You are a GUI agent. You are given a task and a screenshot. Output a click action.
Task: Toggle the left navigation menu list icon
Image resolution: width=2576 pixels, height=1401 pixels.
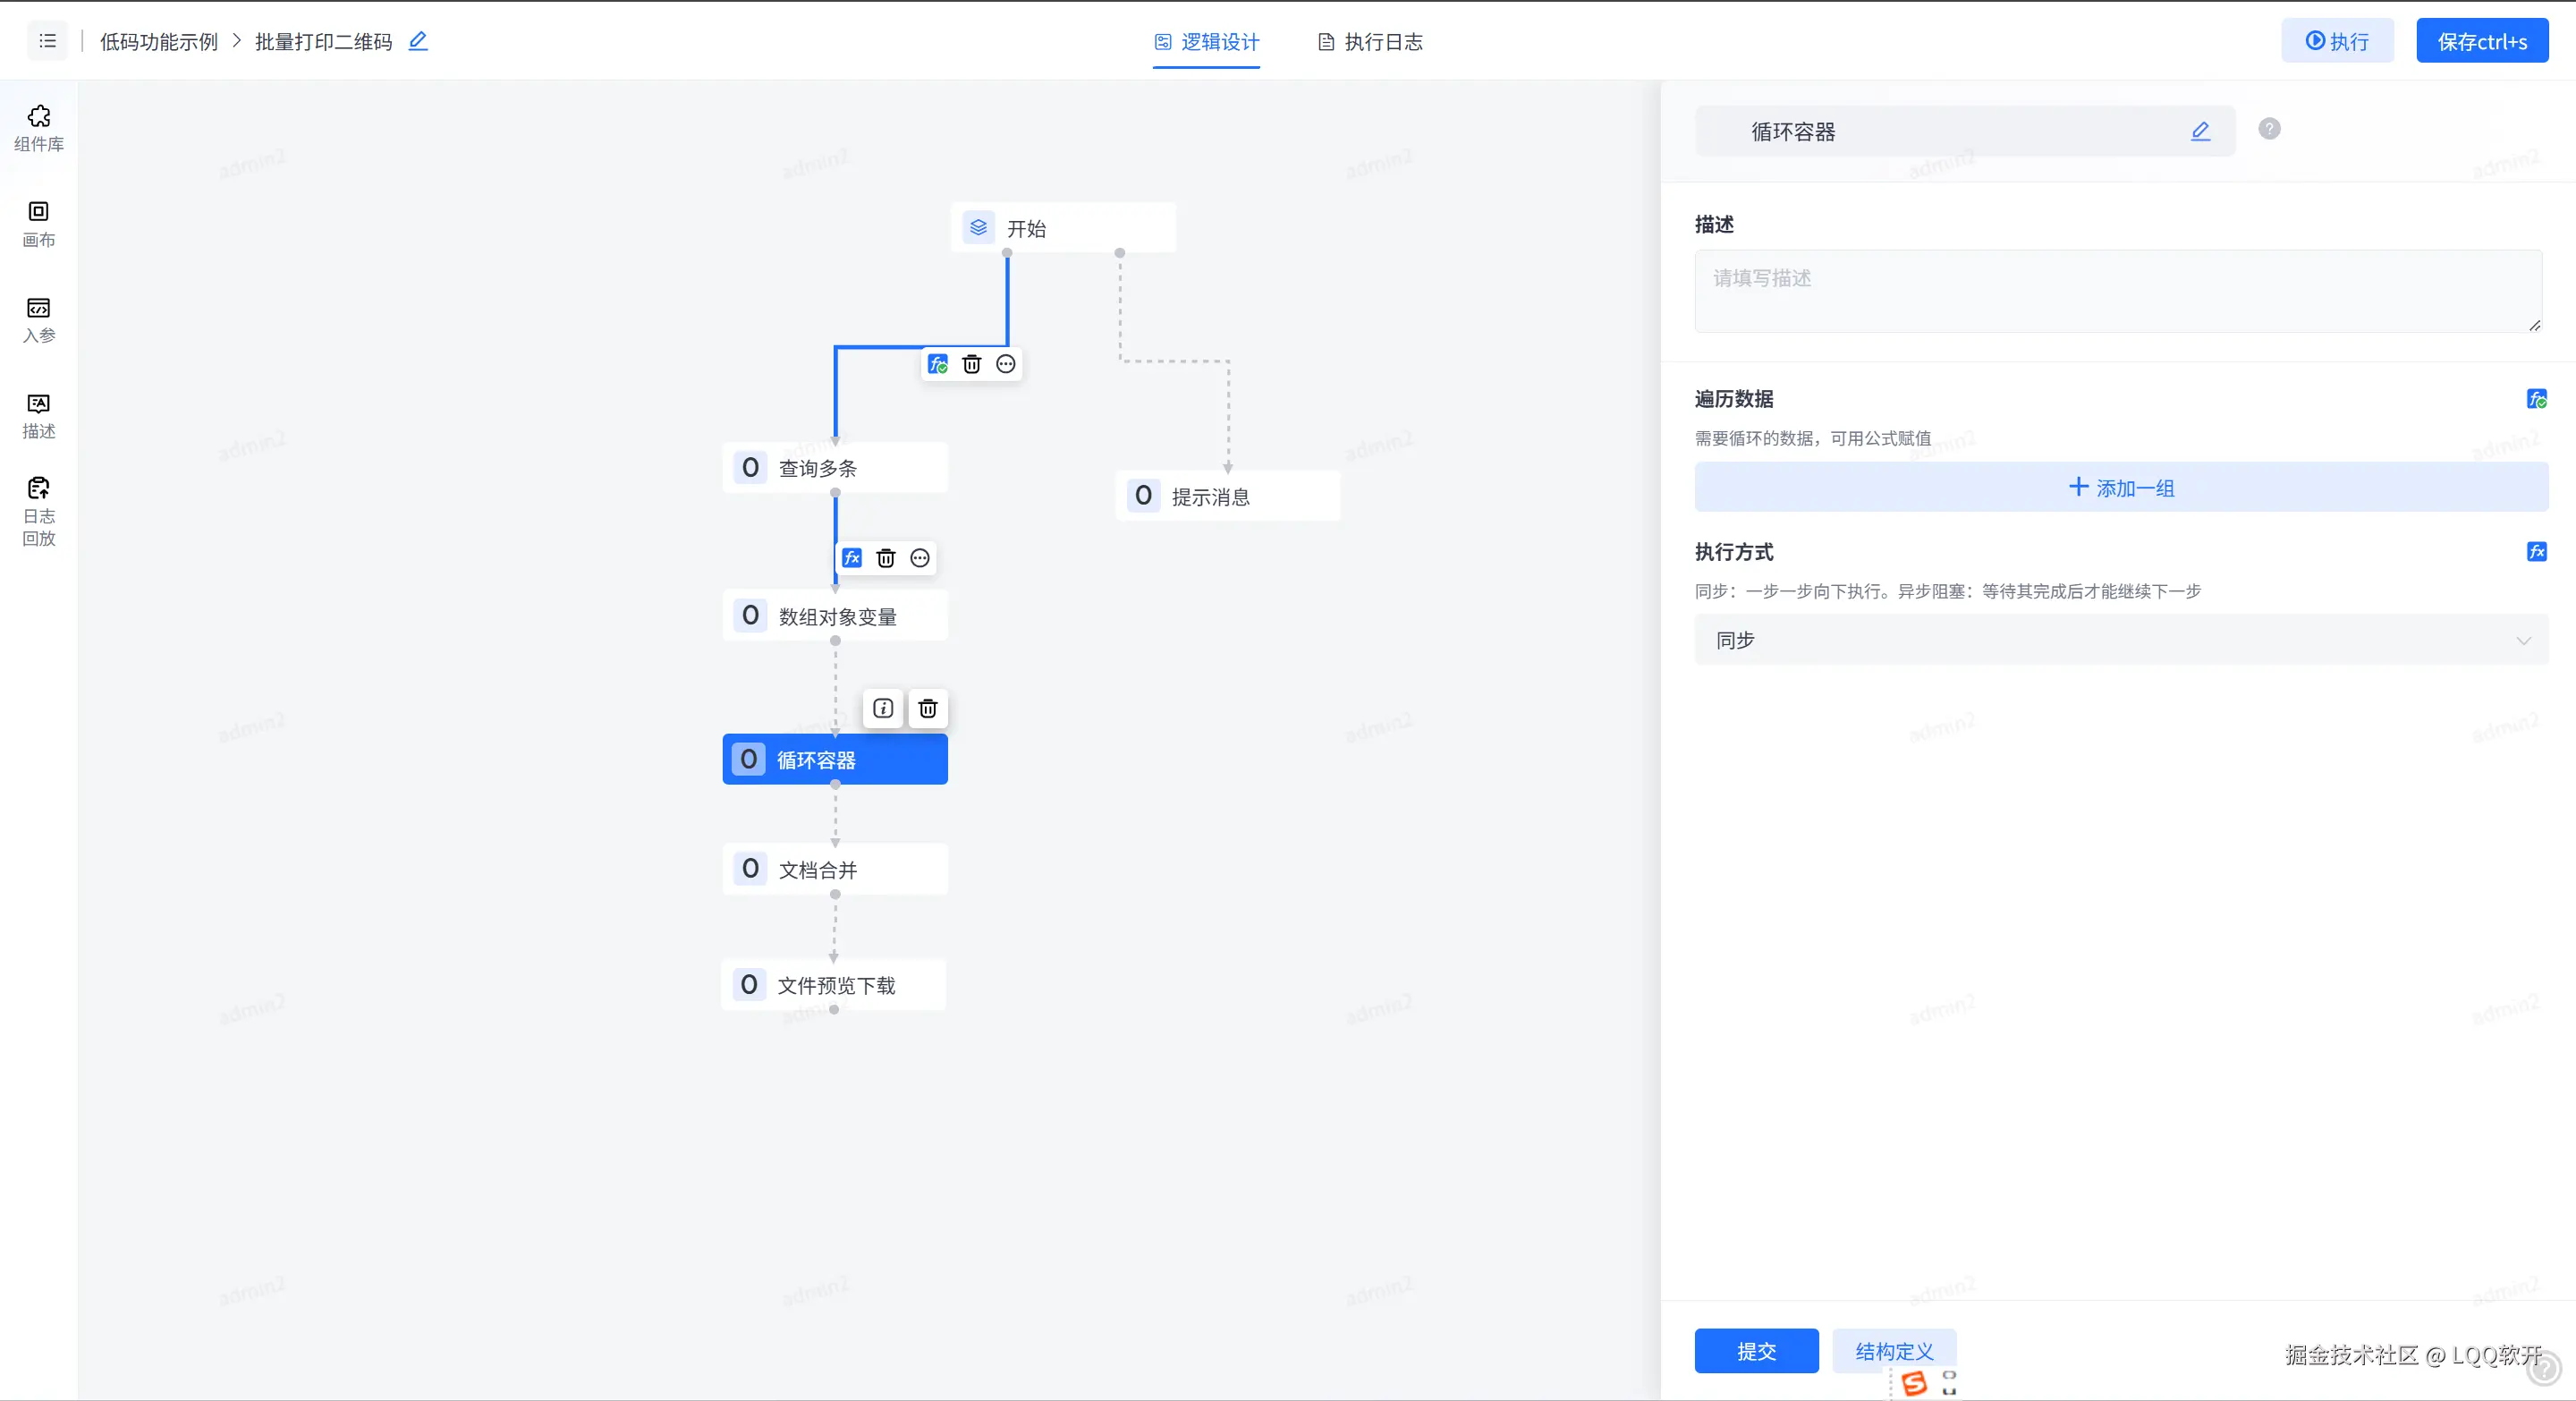pyautogui.click(x=47, y=41)
